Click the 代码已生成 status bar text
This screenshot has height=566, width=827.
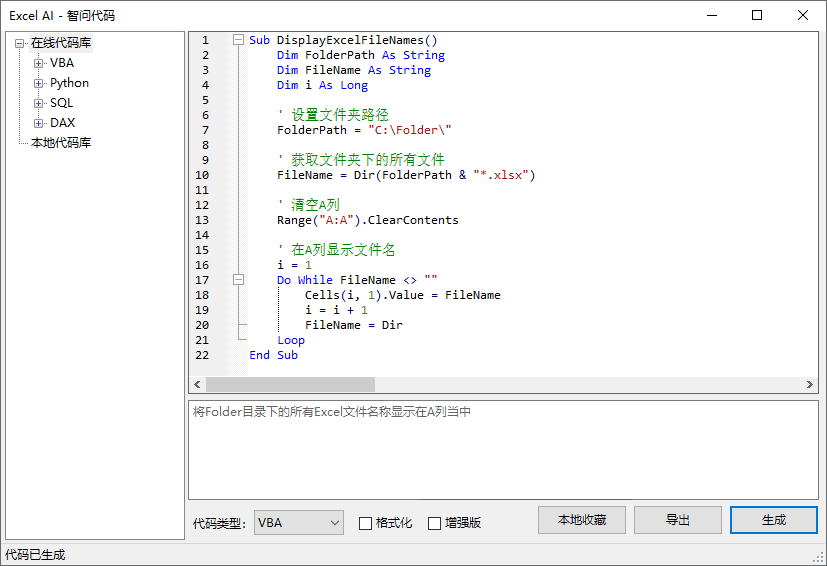(35, 555)
